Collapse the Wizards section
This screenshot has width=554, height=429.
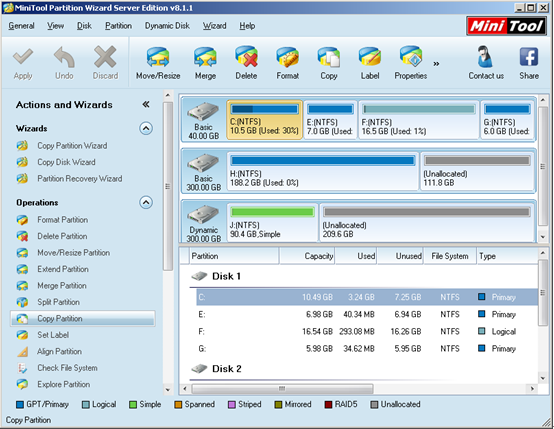pos(146,128)
